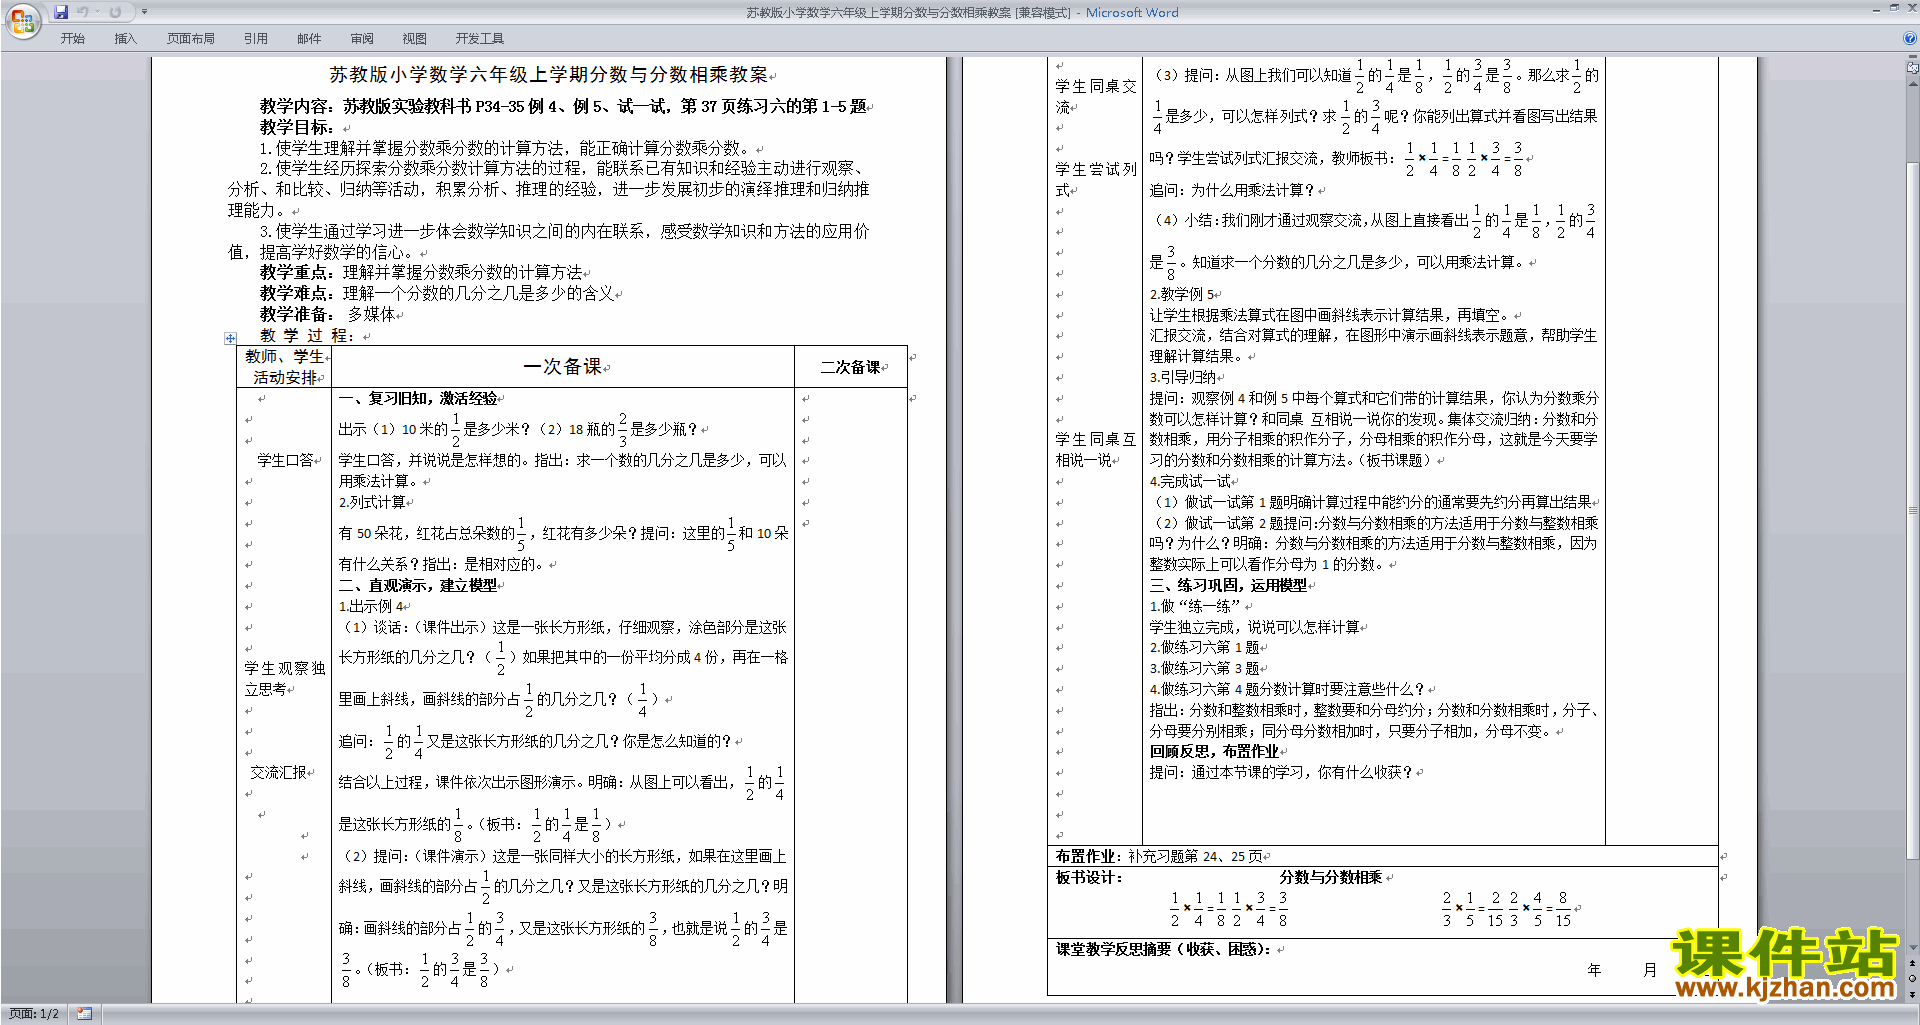Click the line 1.出示例 4
The image size is (1920, 1025).
coord(372,606)
